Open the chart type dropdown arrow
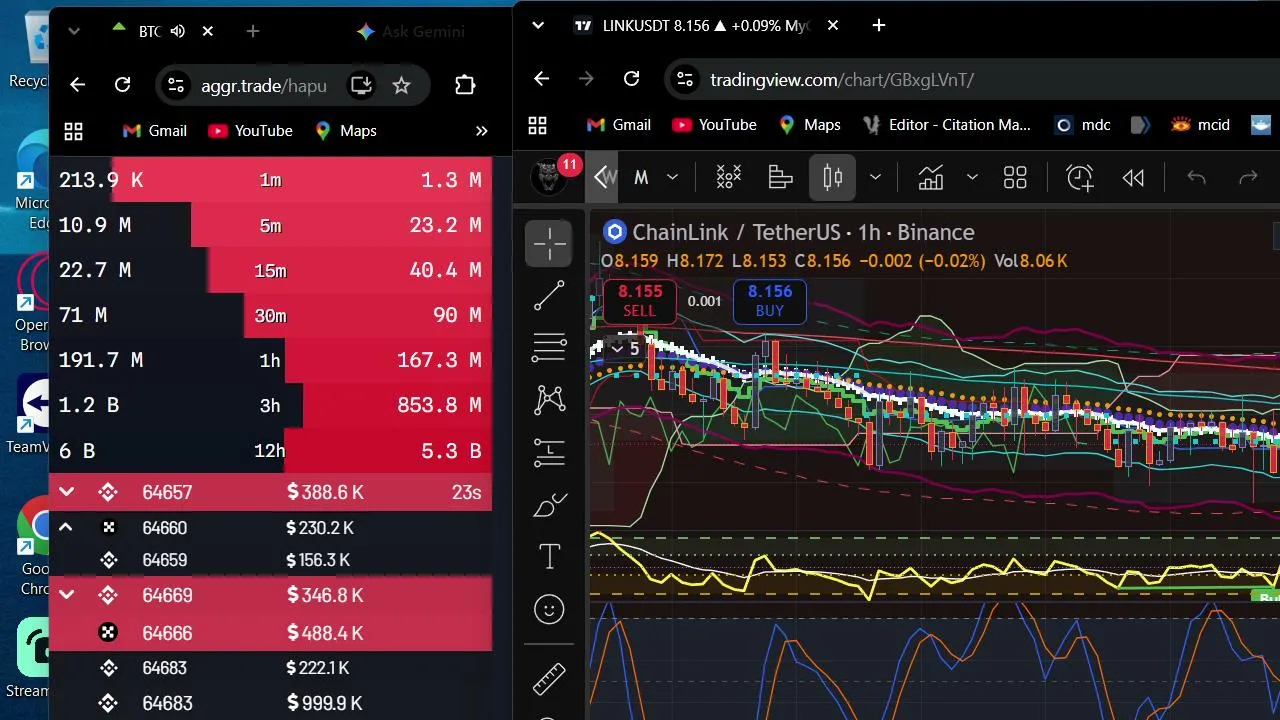 point(875,178)
